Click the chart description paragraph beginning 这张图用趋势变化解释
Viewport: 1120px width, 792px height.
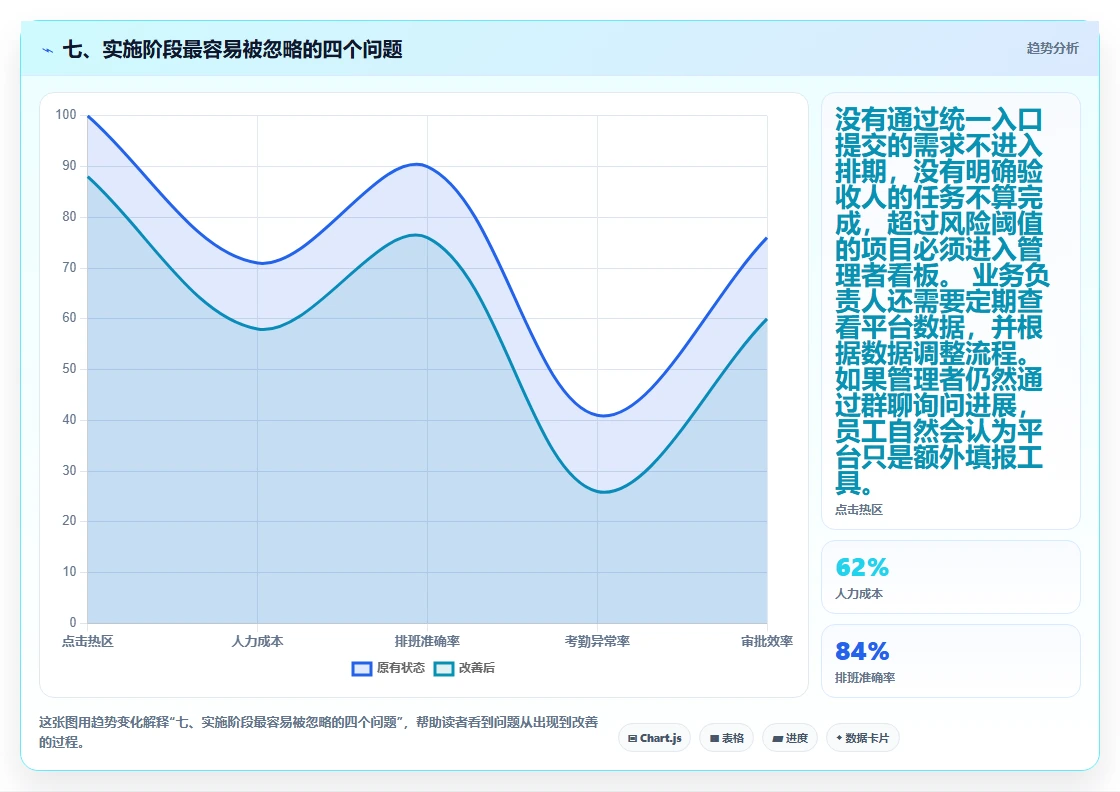[319, 732]
